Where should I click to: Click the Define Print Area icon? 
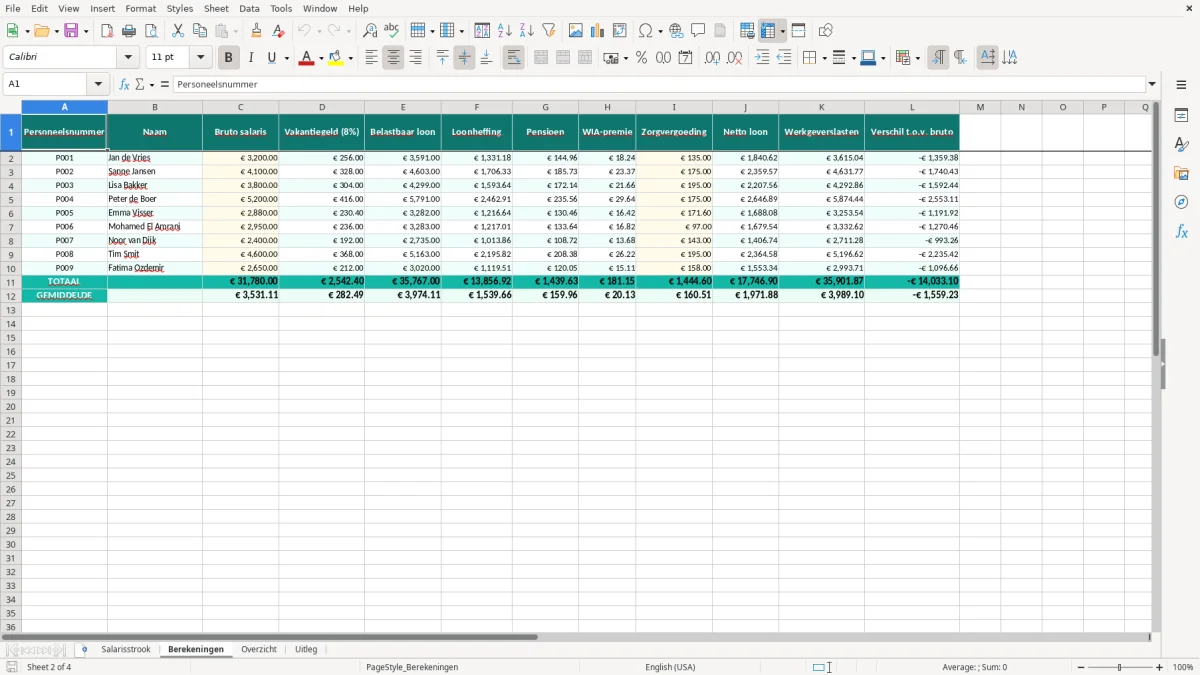747,31
